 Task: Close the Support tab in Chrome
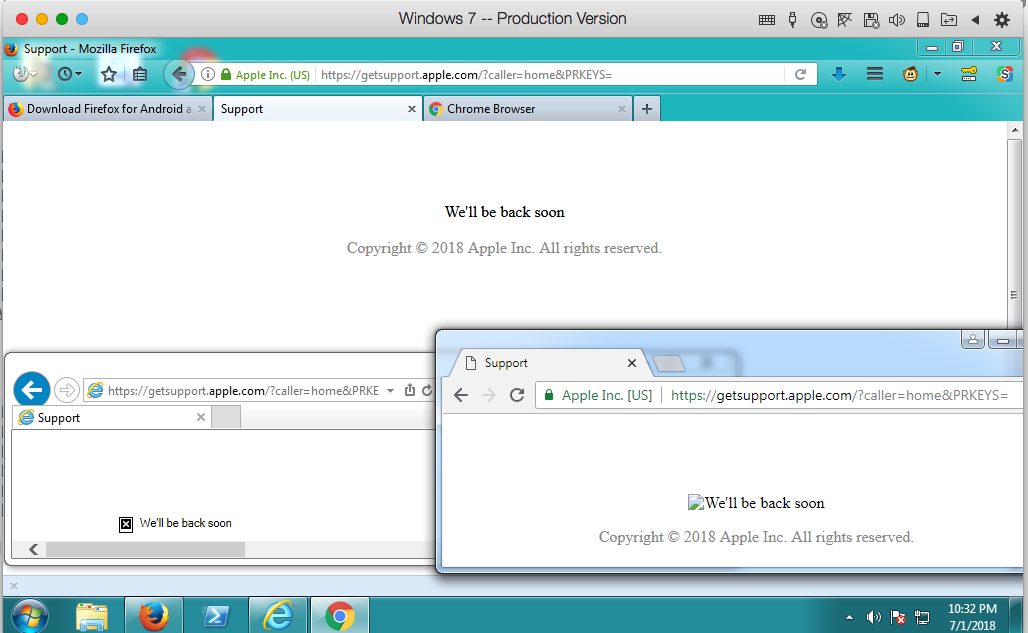coord(632,363)
